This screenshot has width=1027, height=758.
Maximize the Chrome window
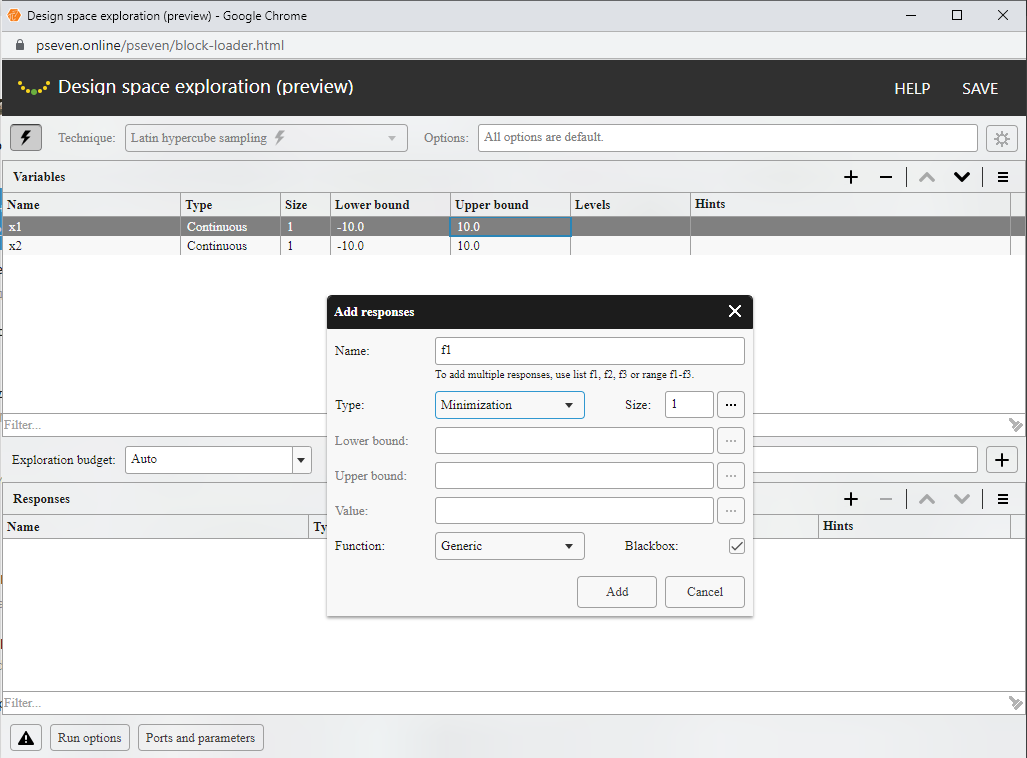click(957, 15)
